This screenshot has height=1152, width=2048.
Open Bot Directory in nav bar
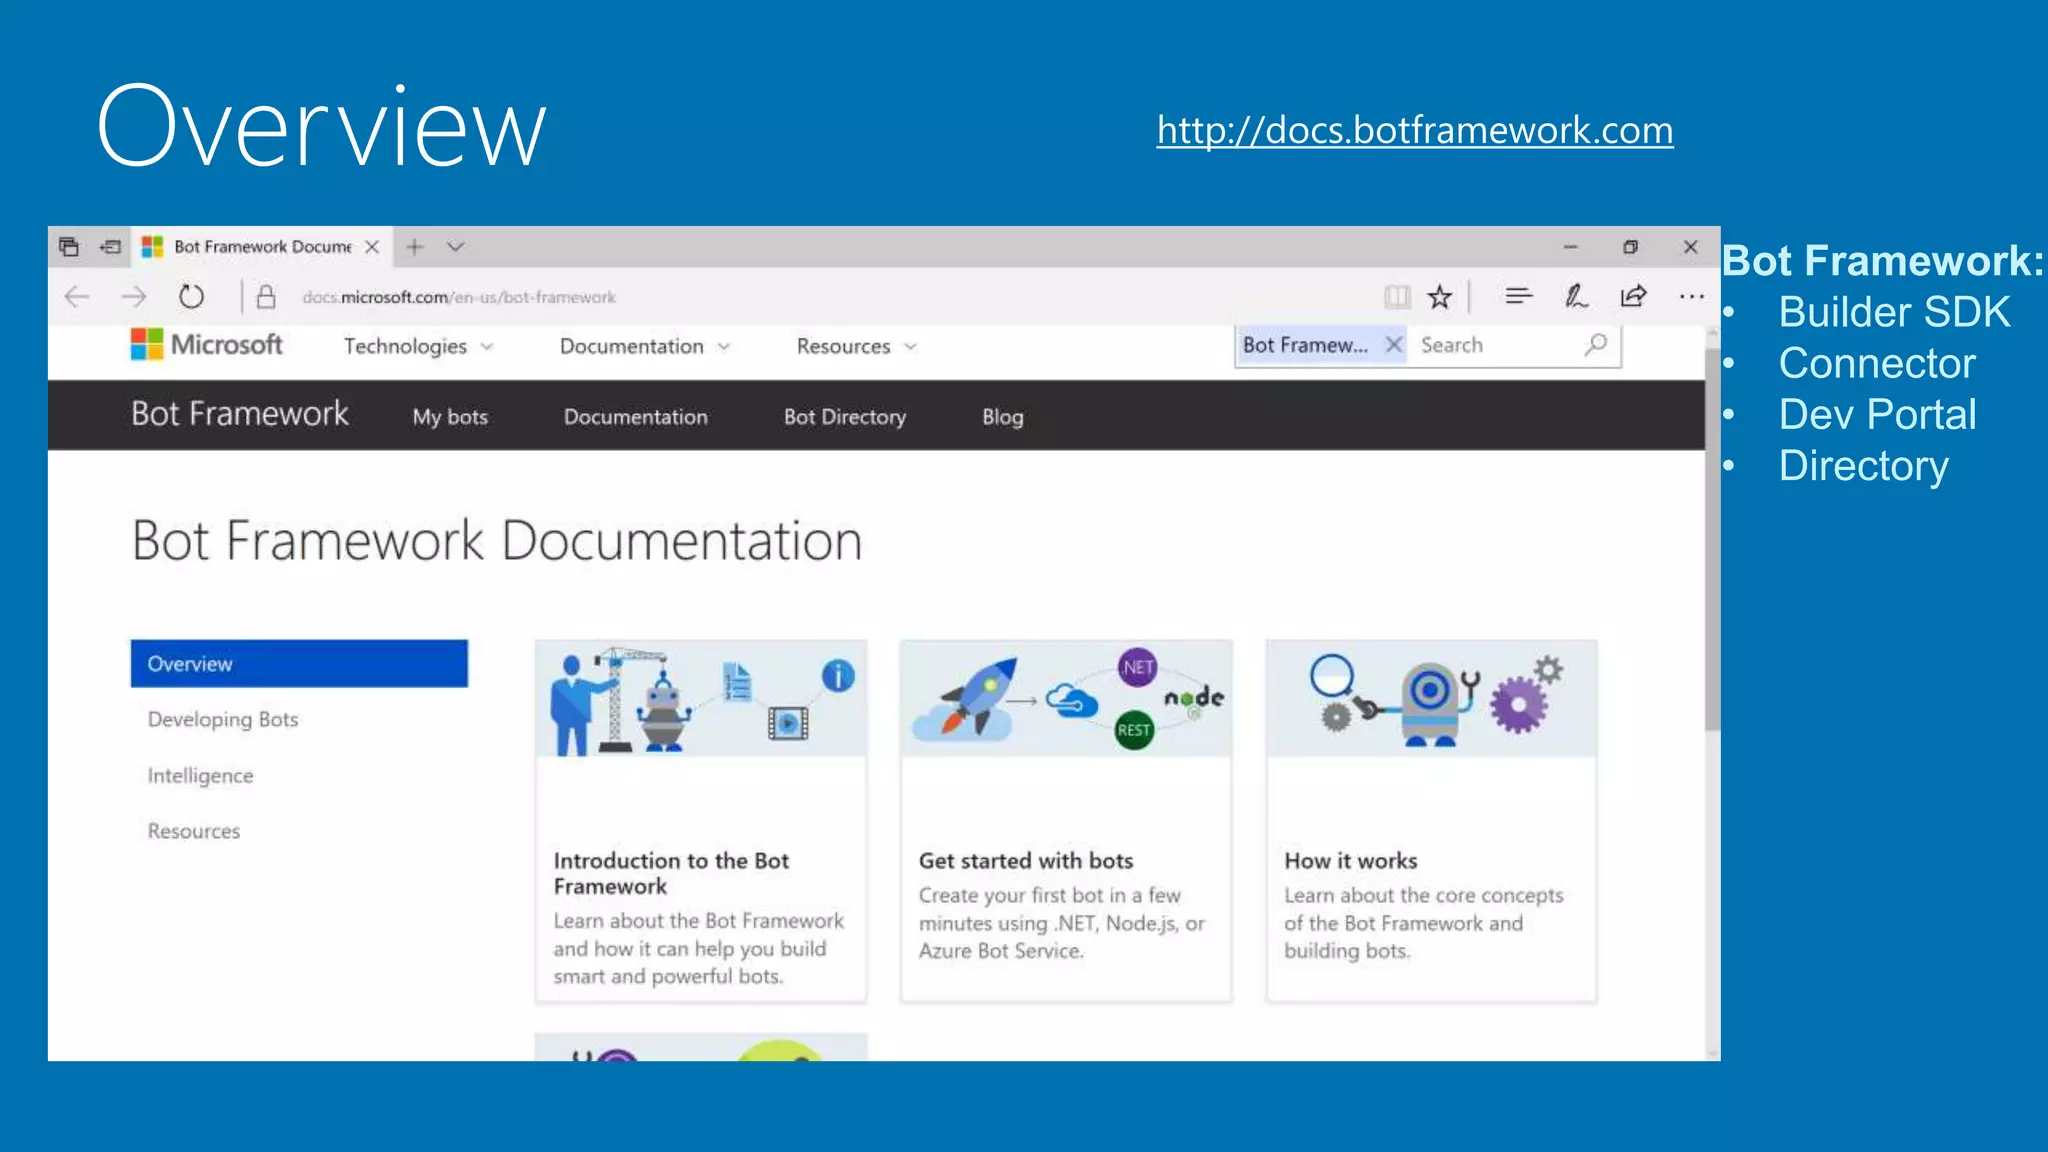pos(845,417)
